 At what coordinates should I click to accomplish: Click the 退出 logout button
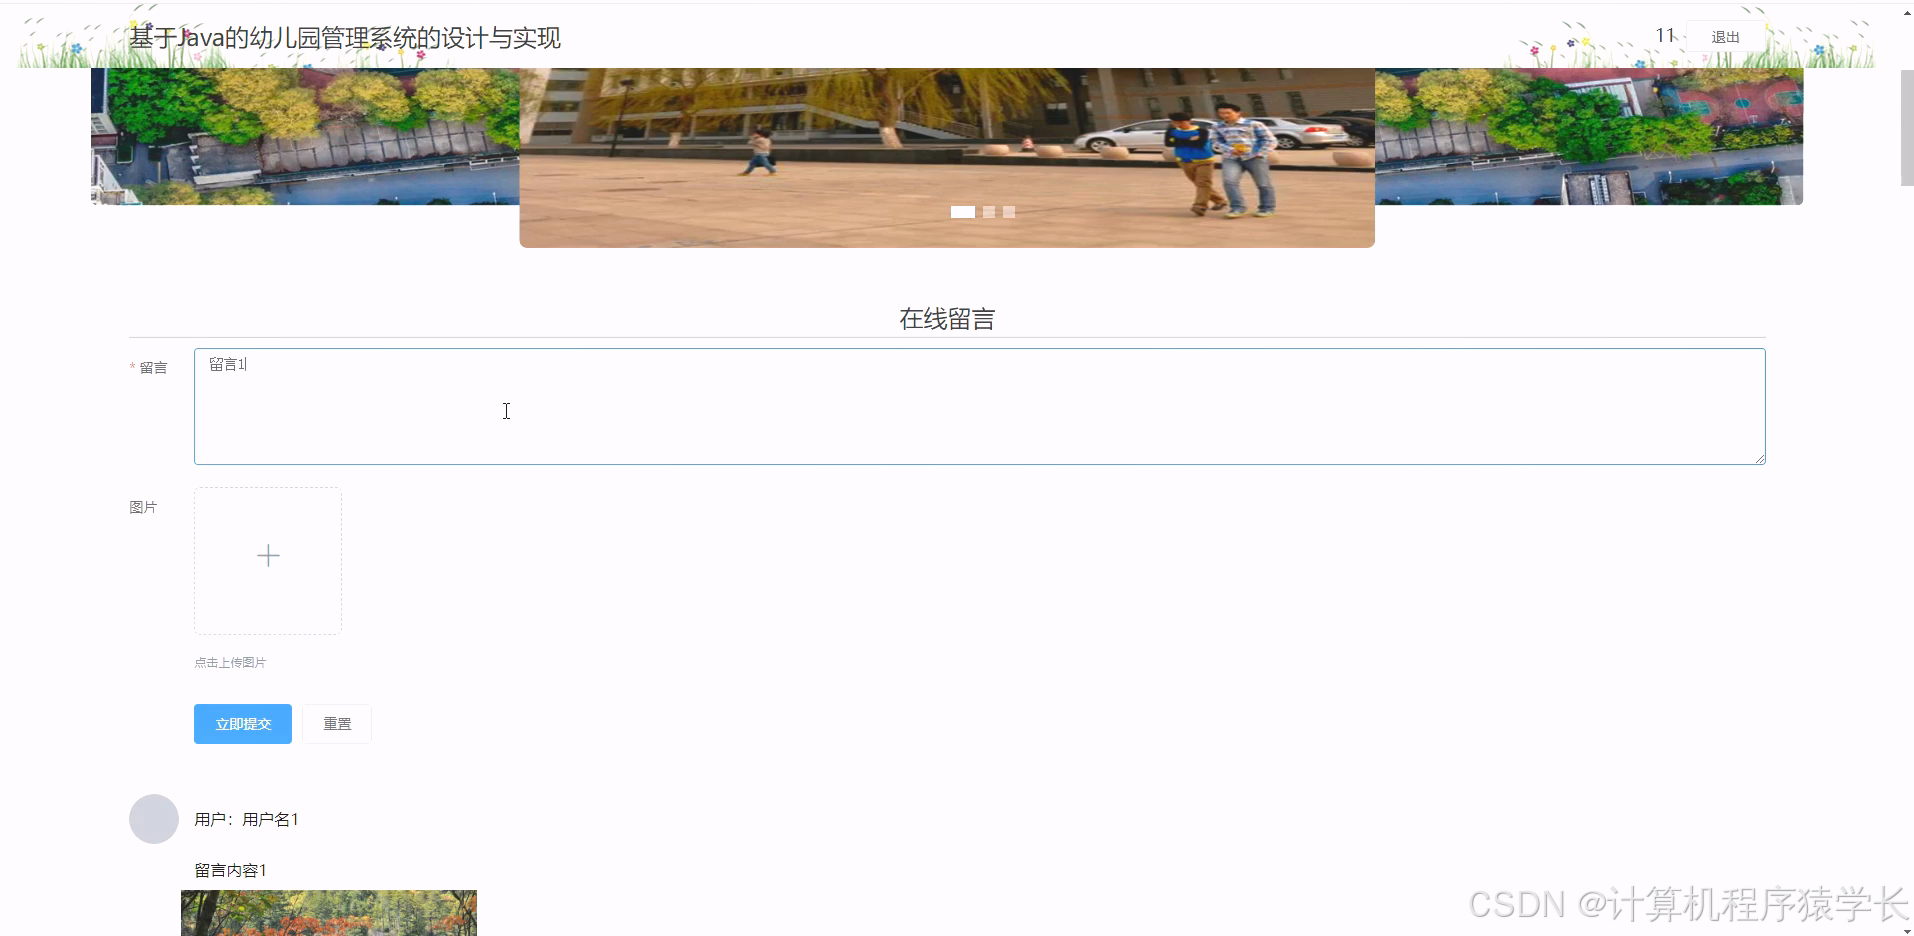click(1726, 35)
